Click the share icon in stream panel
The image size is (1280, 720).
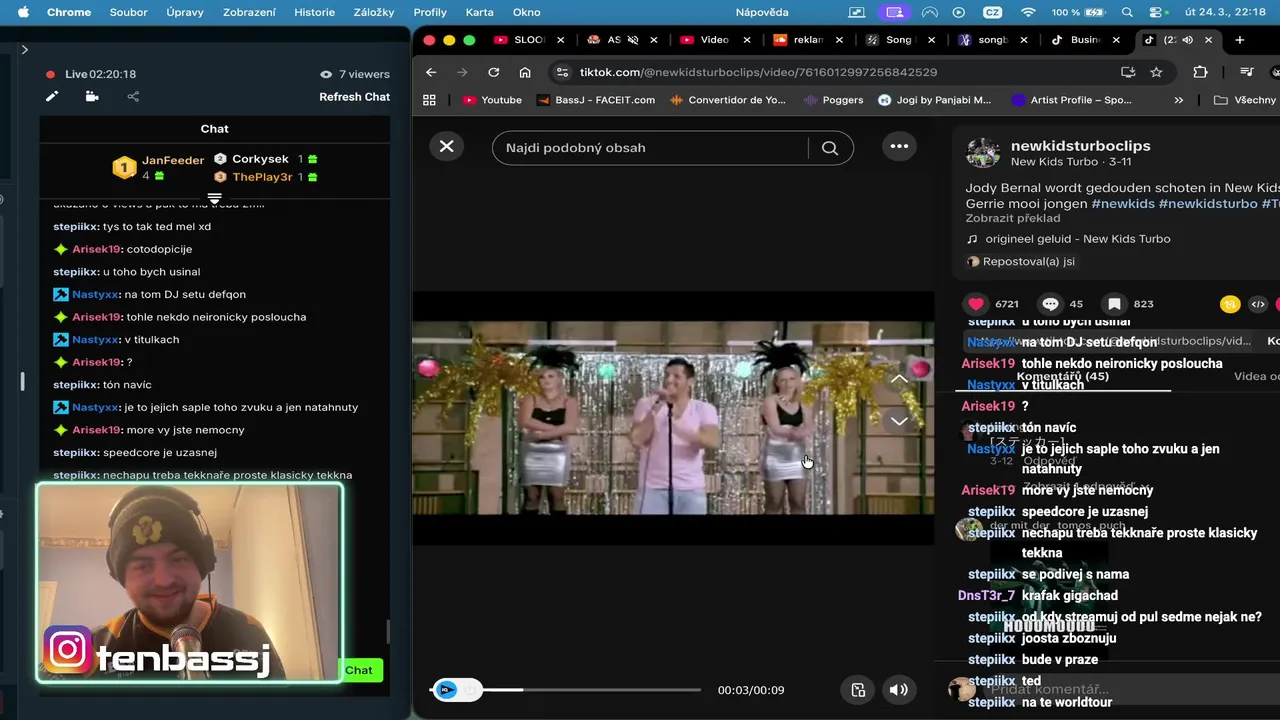(133, 97)
